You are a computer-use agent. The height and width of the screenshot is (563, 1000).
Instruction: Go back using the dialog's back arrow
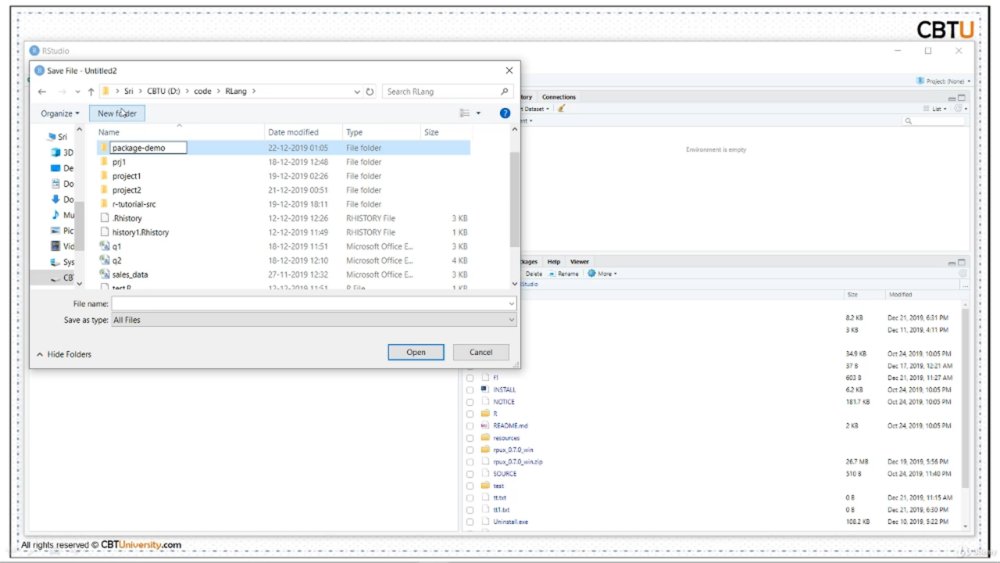tap(42, 92)
